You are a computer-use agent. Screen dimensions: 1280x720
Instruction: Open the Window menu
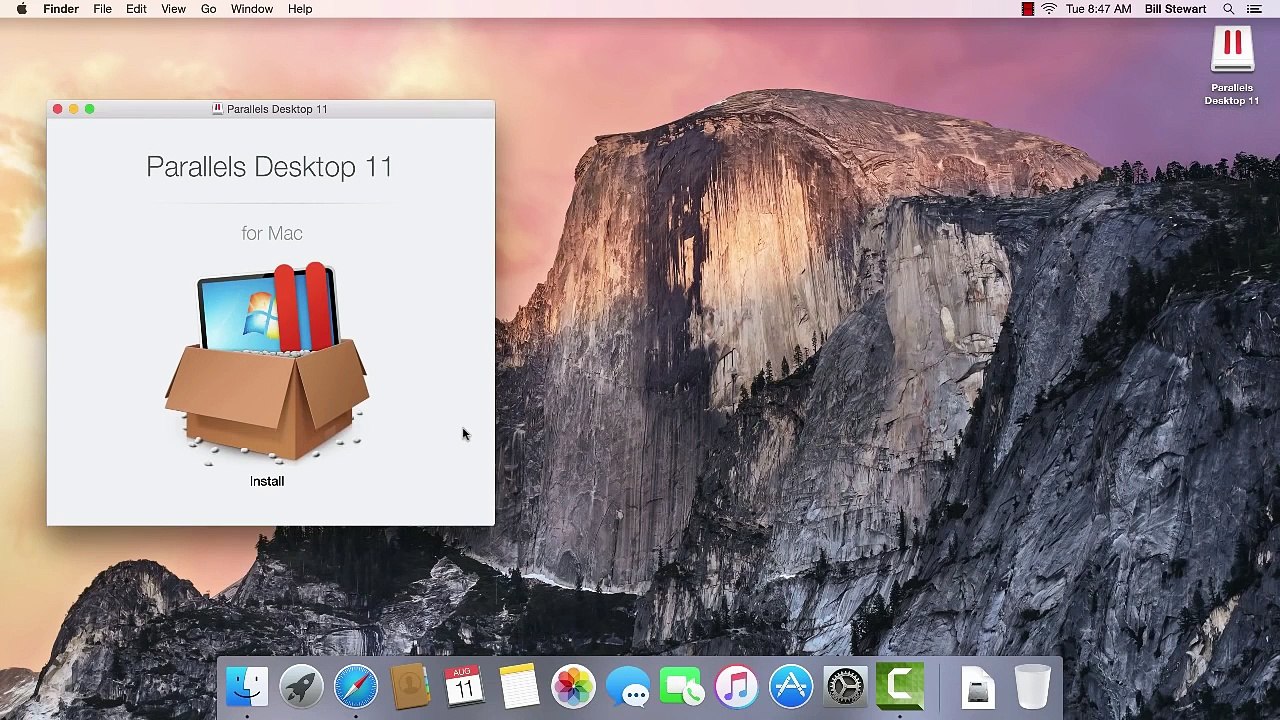point(252,9)
